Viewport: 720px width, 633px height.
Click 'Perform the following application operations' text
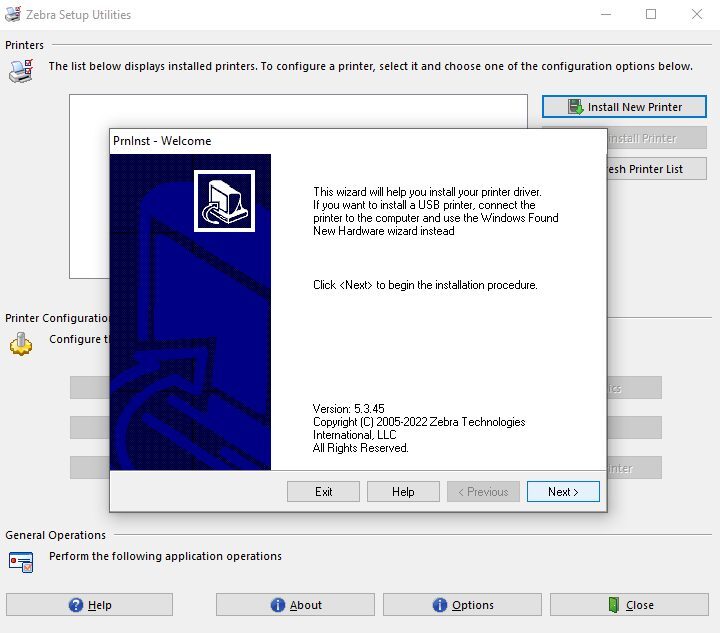165,556
